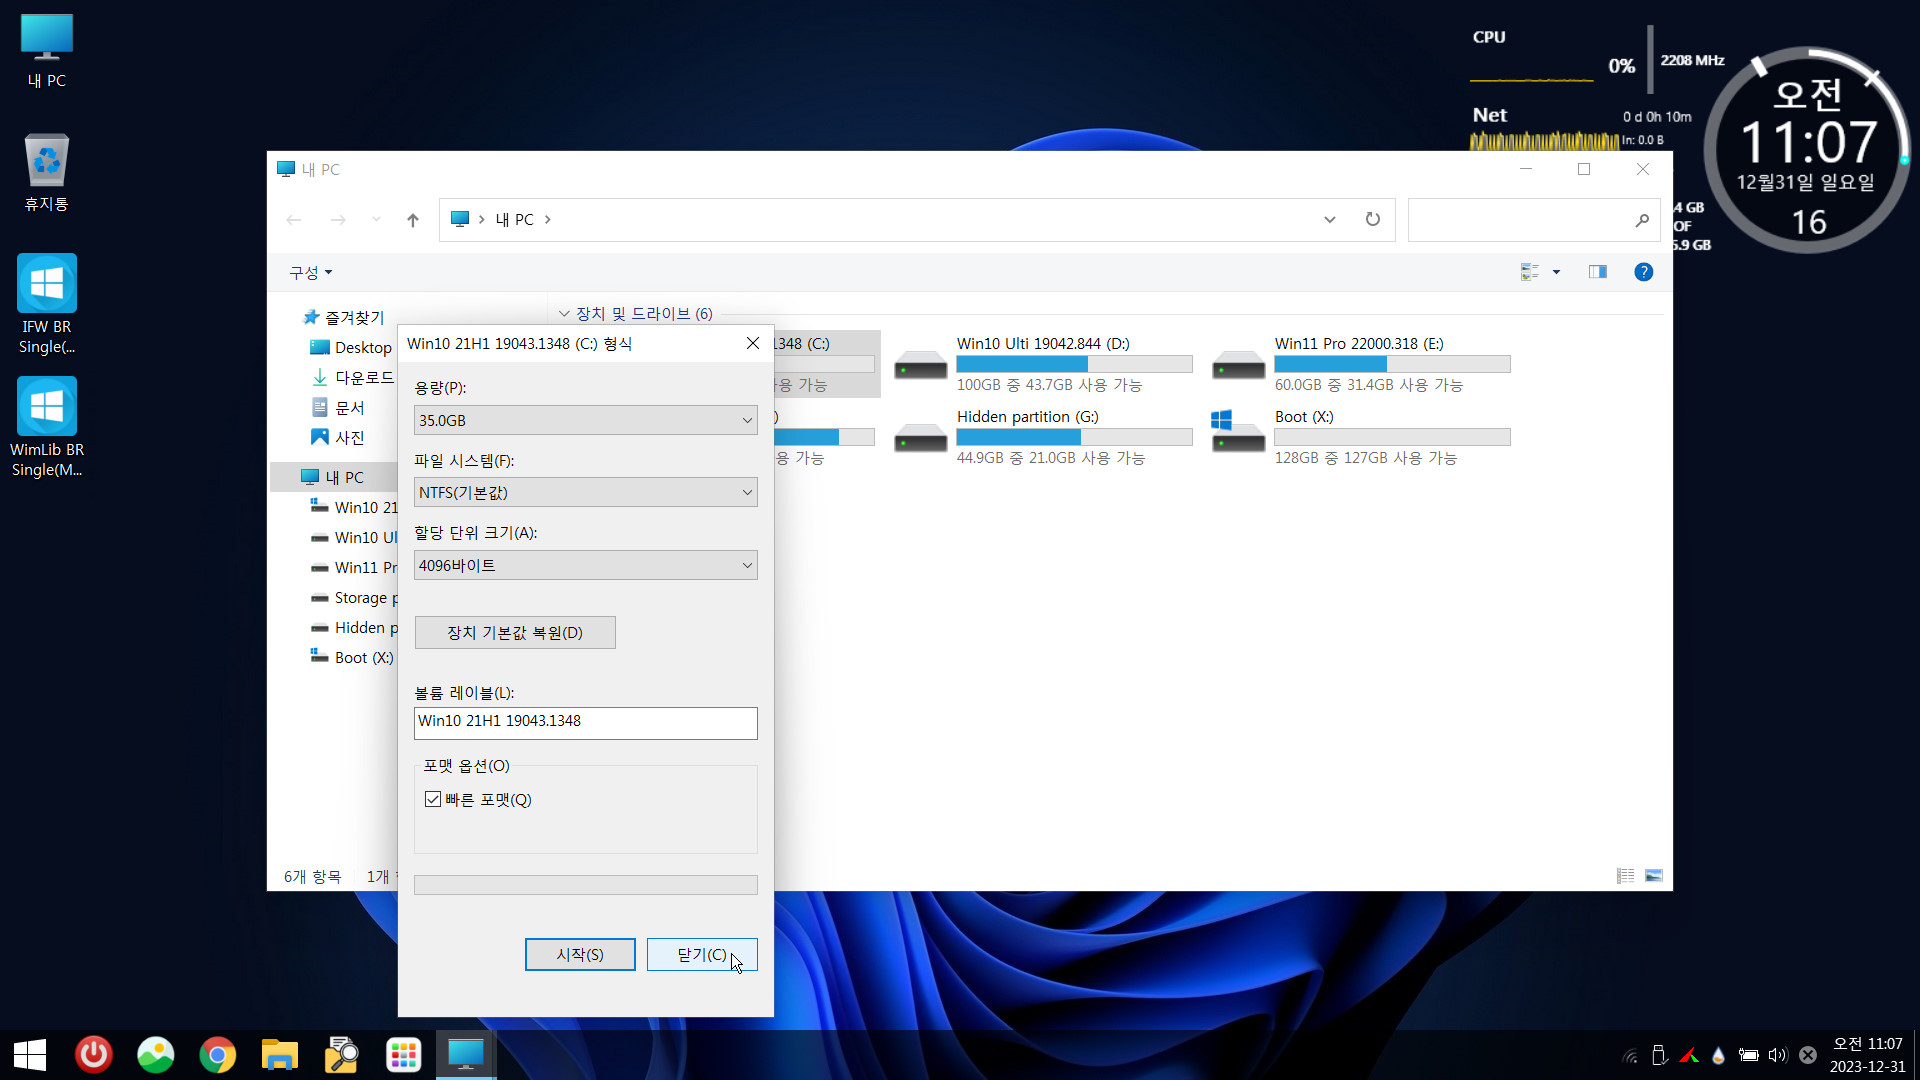Click the network tray icon
The image size is (1920, 1080).
[1630, 1055]
